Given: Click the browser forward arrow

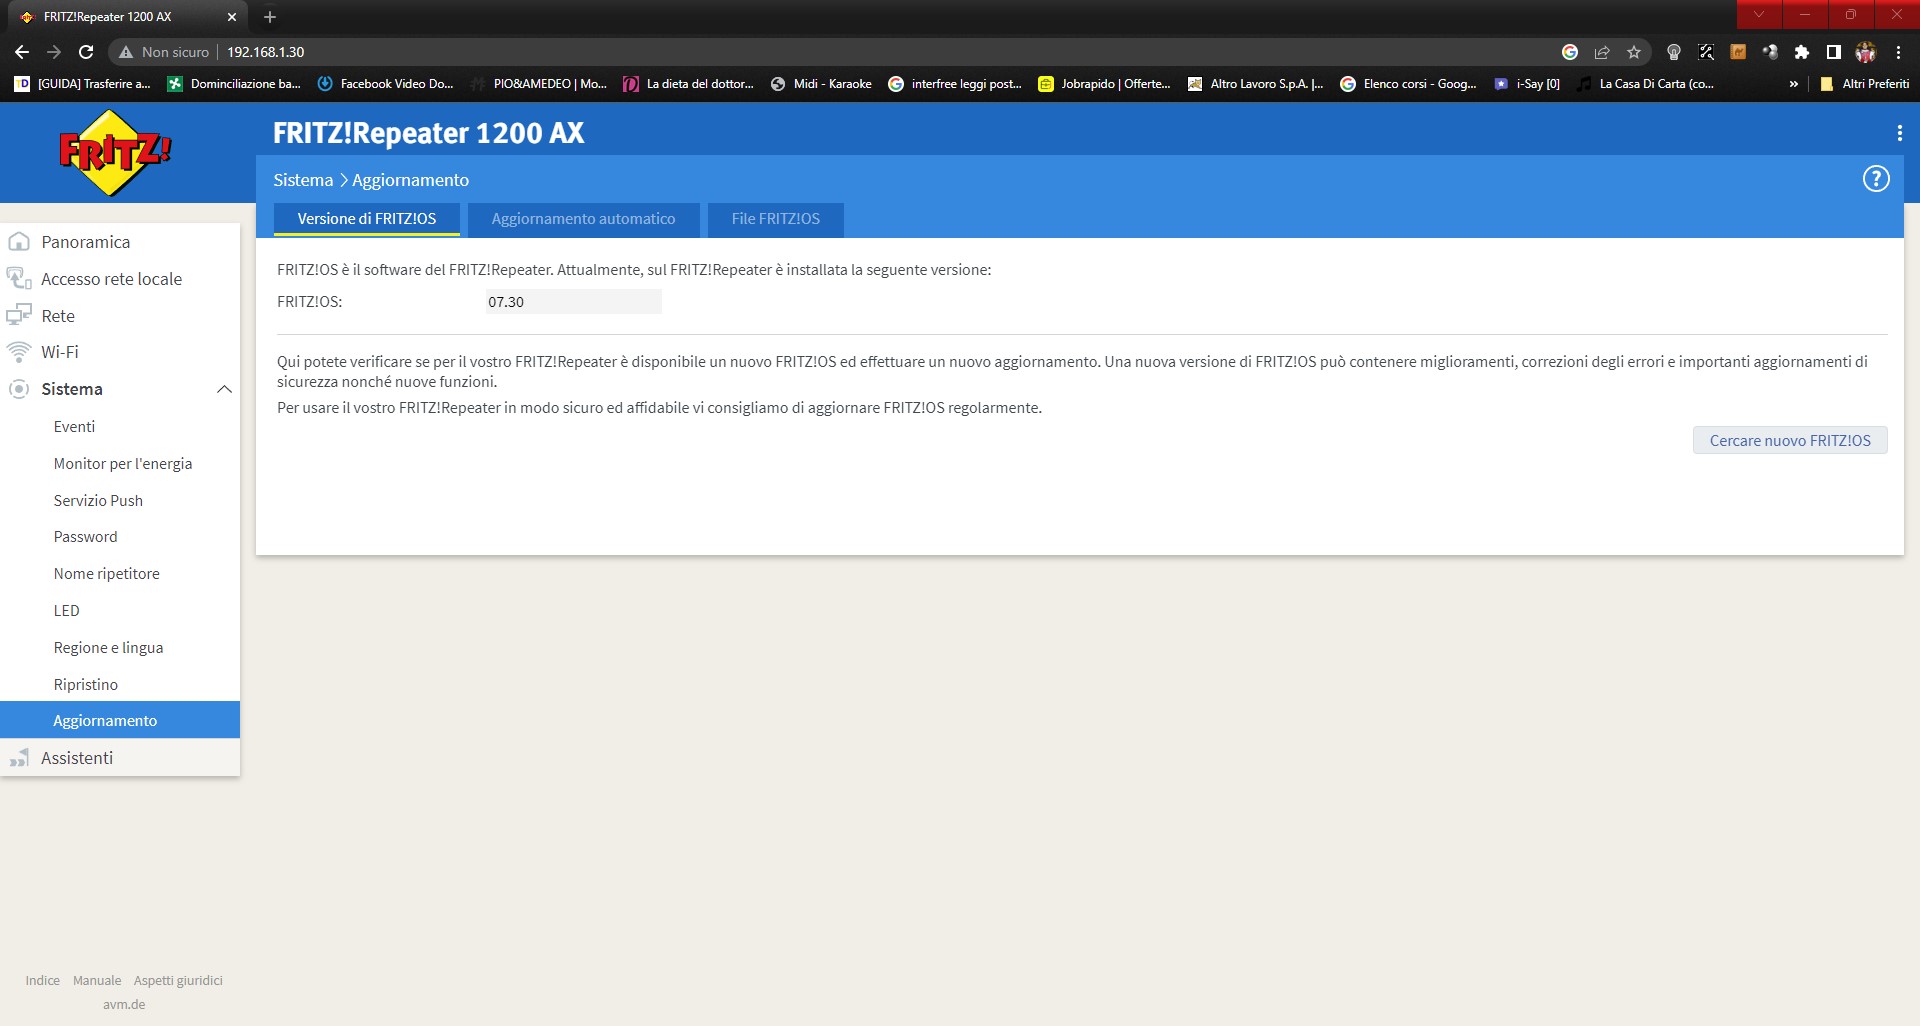Looking at the screenshot, I should point(54,52).
